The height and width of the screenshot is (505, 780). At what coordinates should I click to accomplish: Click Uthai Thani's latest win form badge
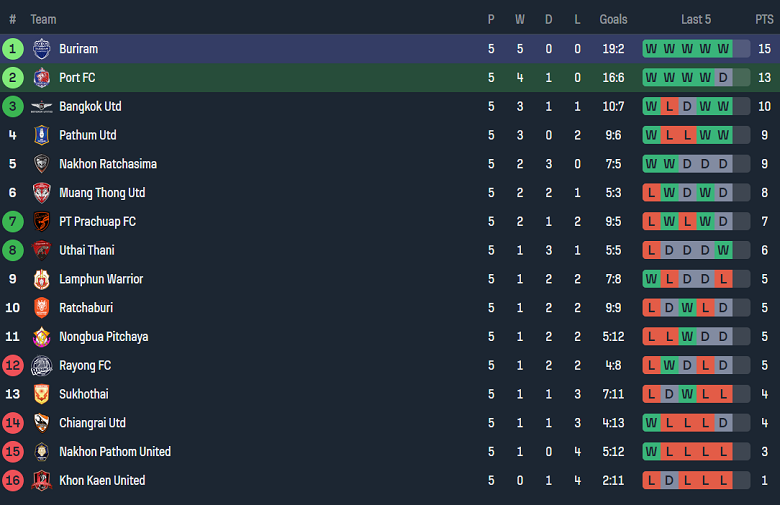(x=723, y=250)
